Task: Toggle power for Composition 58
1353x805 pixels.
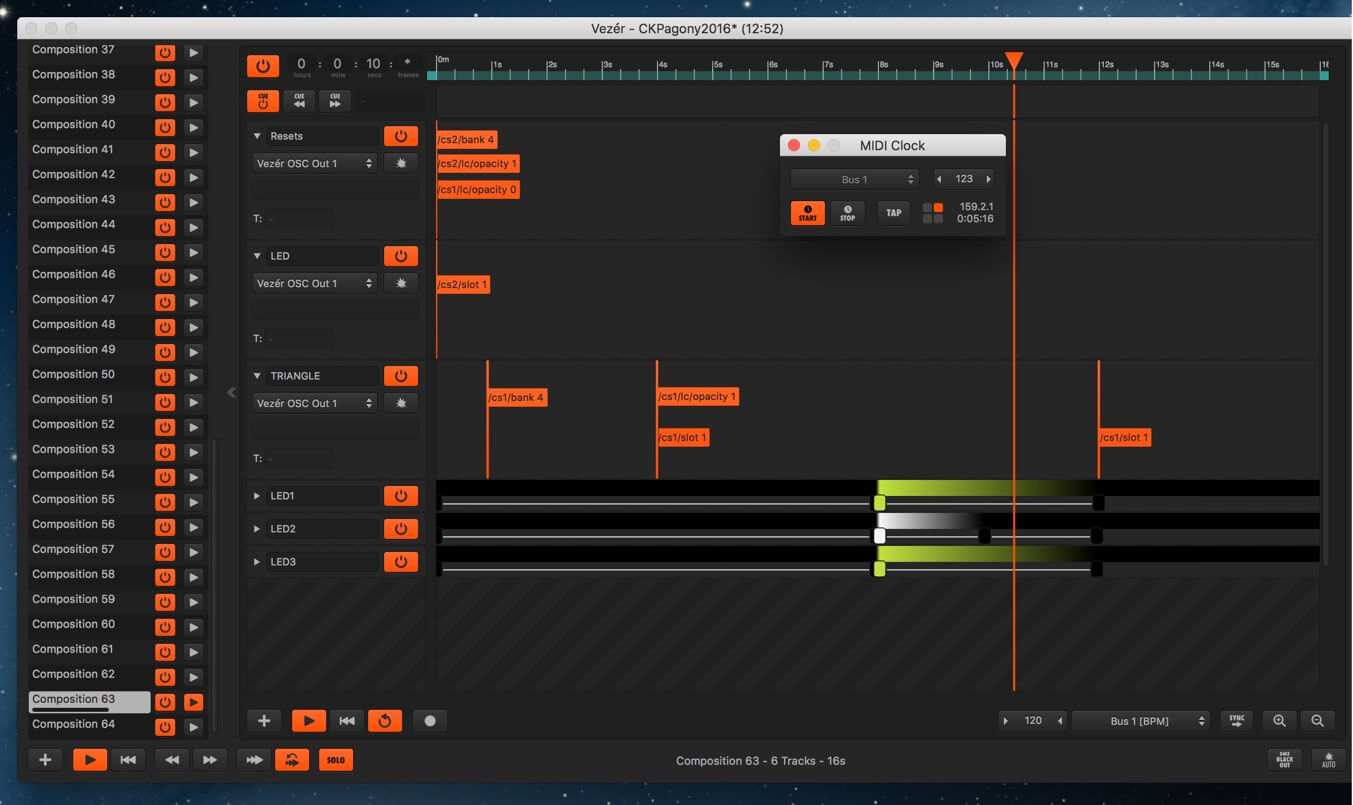Action: 165,577
